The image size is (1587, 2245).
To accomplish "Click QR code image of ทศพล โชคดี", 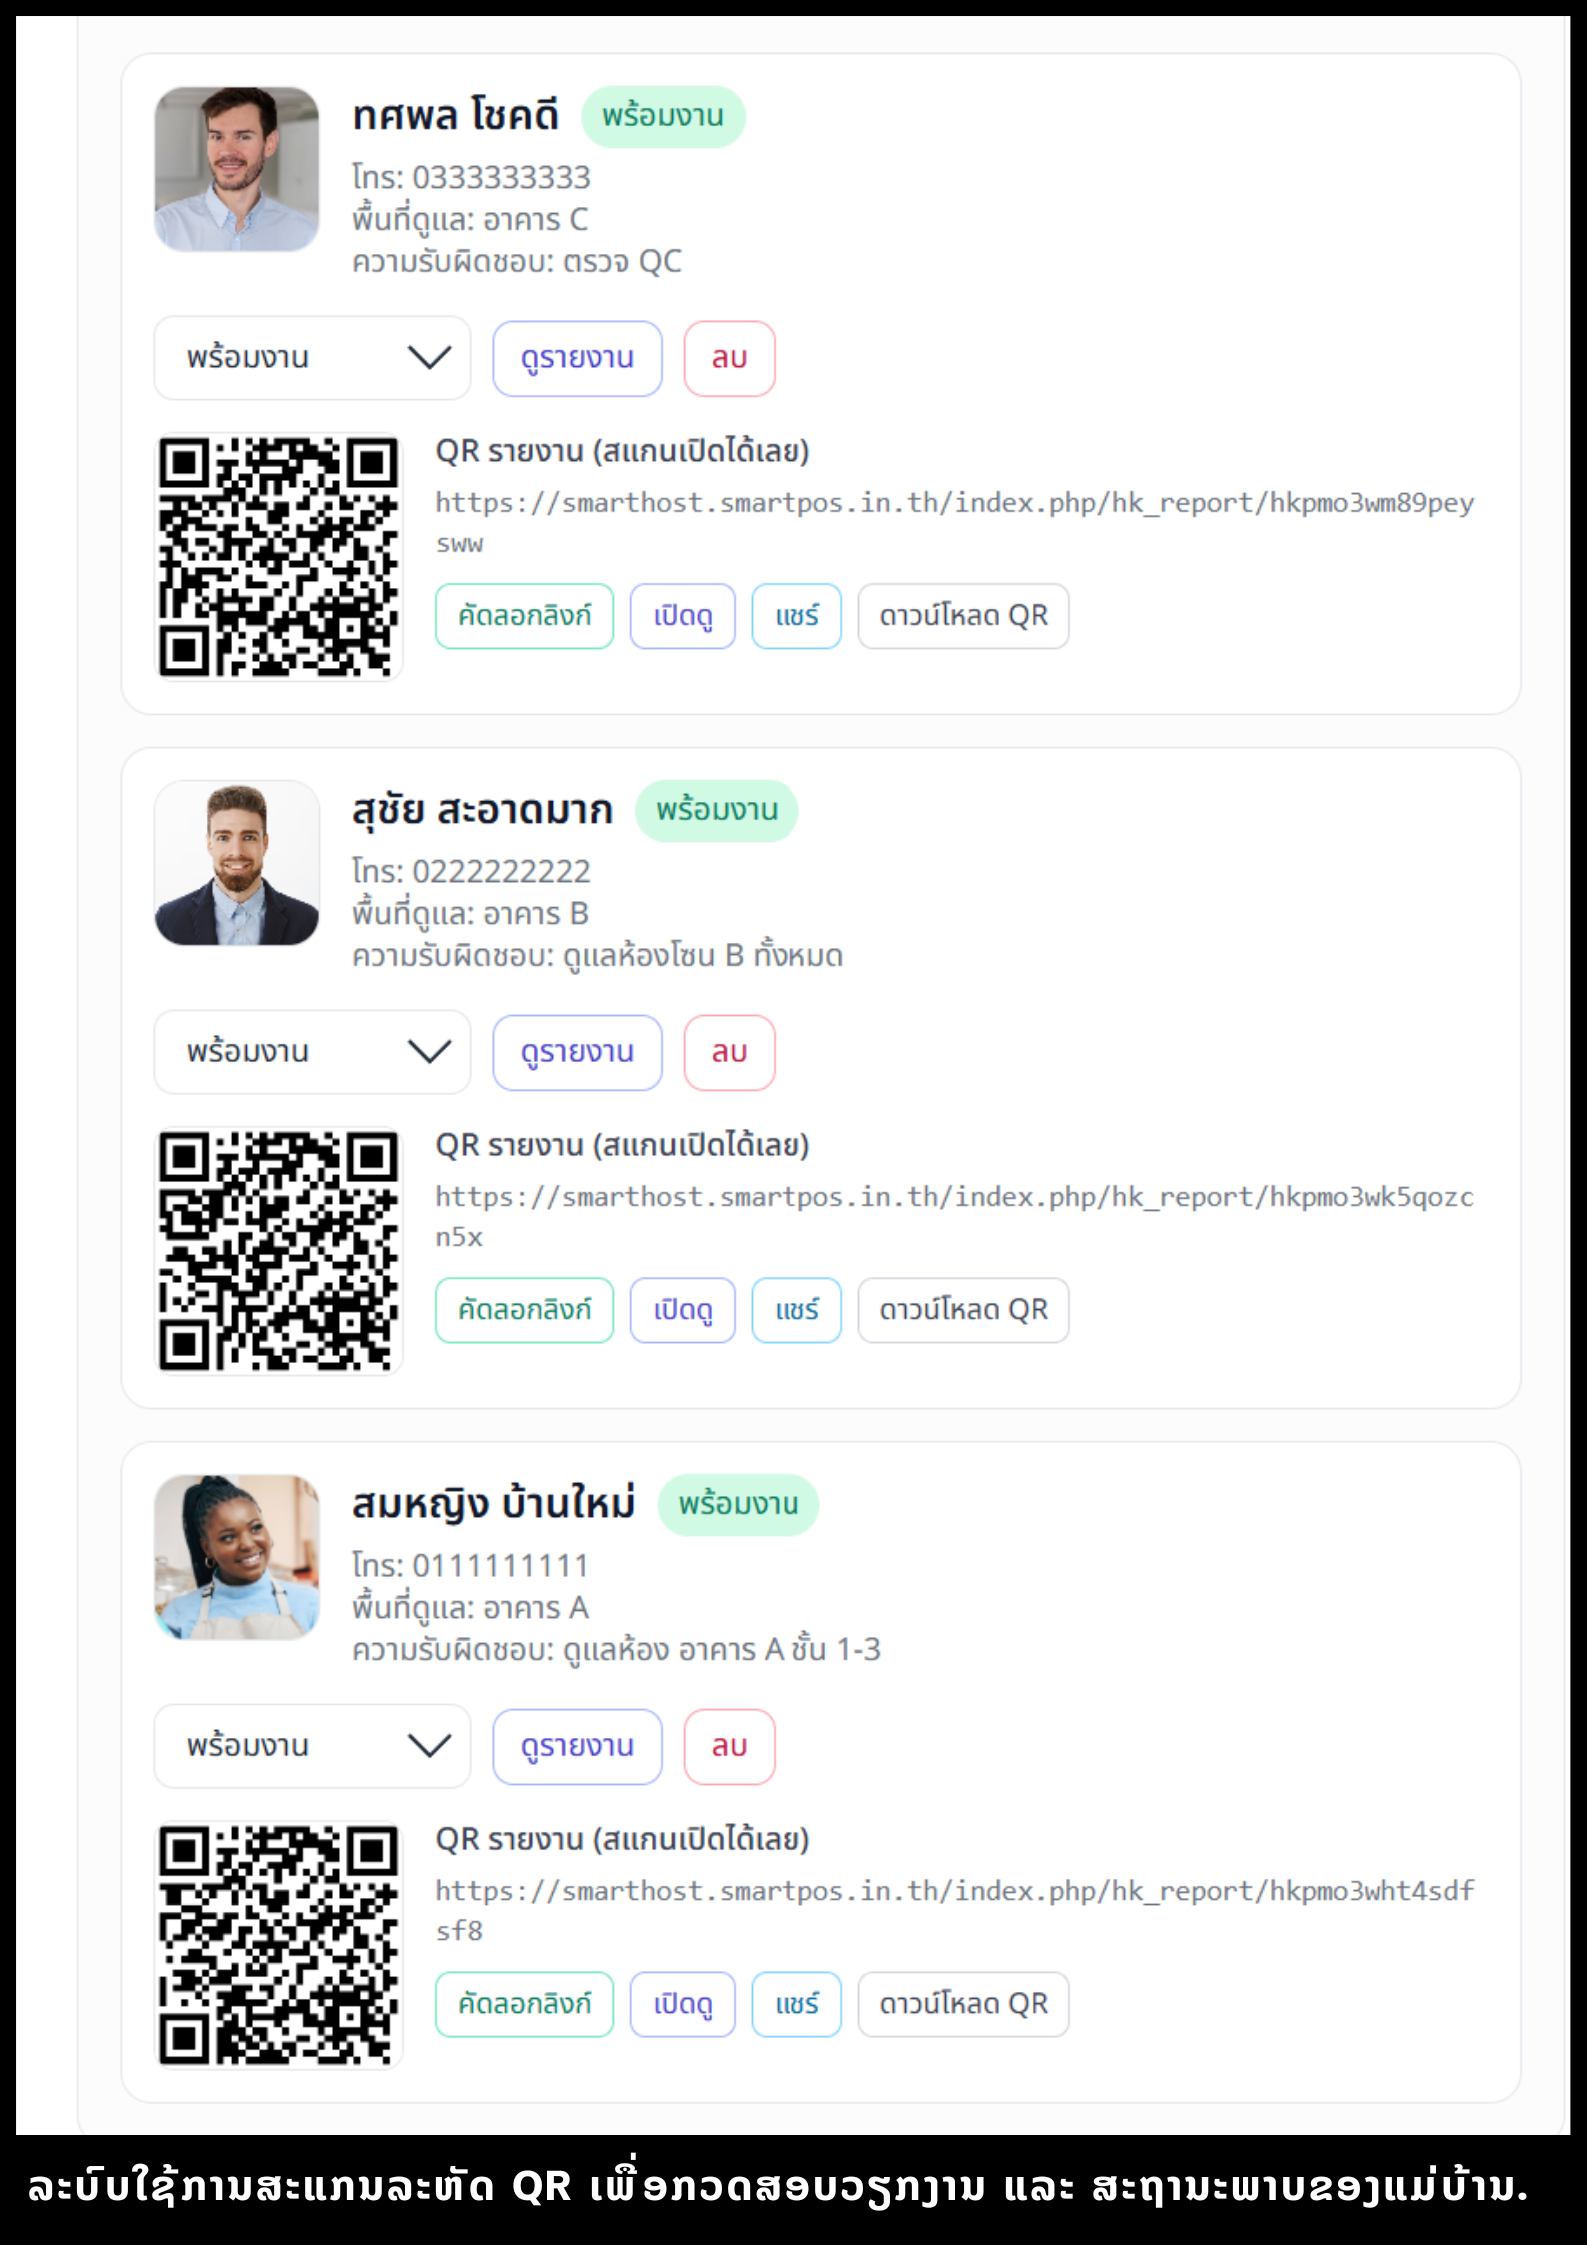I will pos(278,556).
